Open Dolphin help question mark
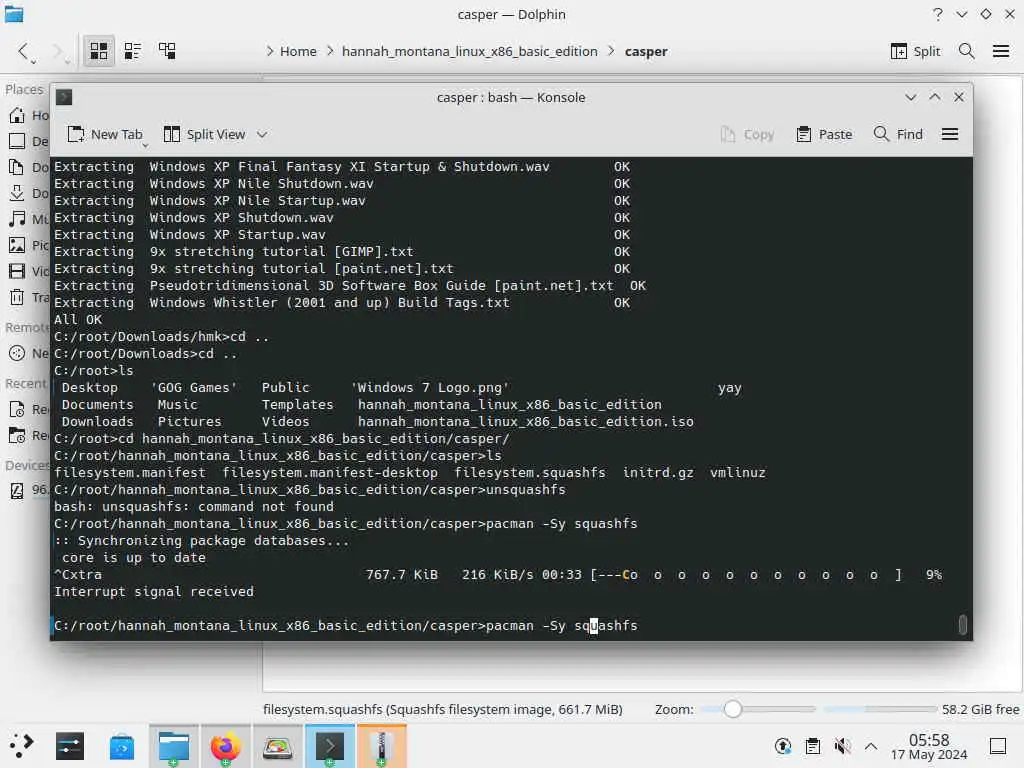 click(x=938, y=14)
